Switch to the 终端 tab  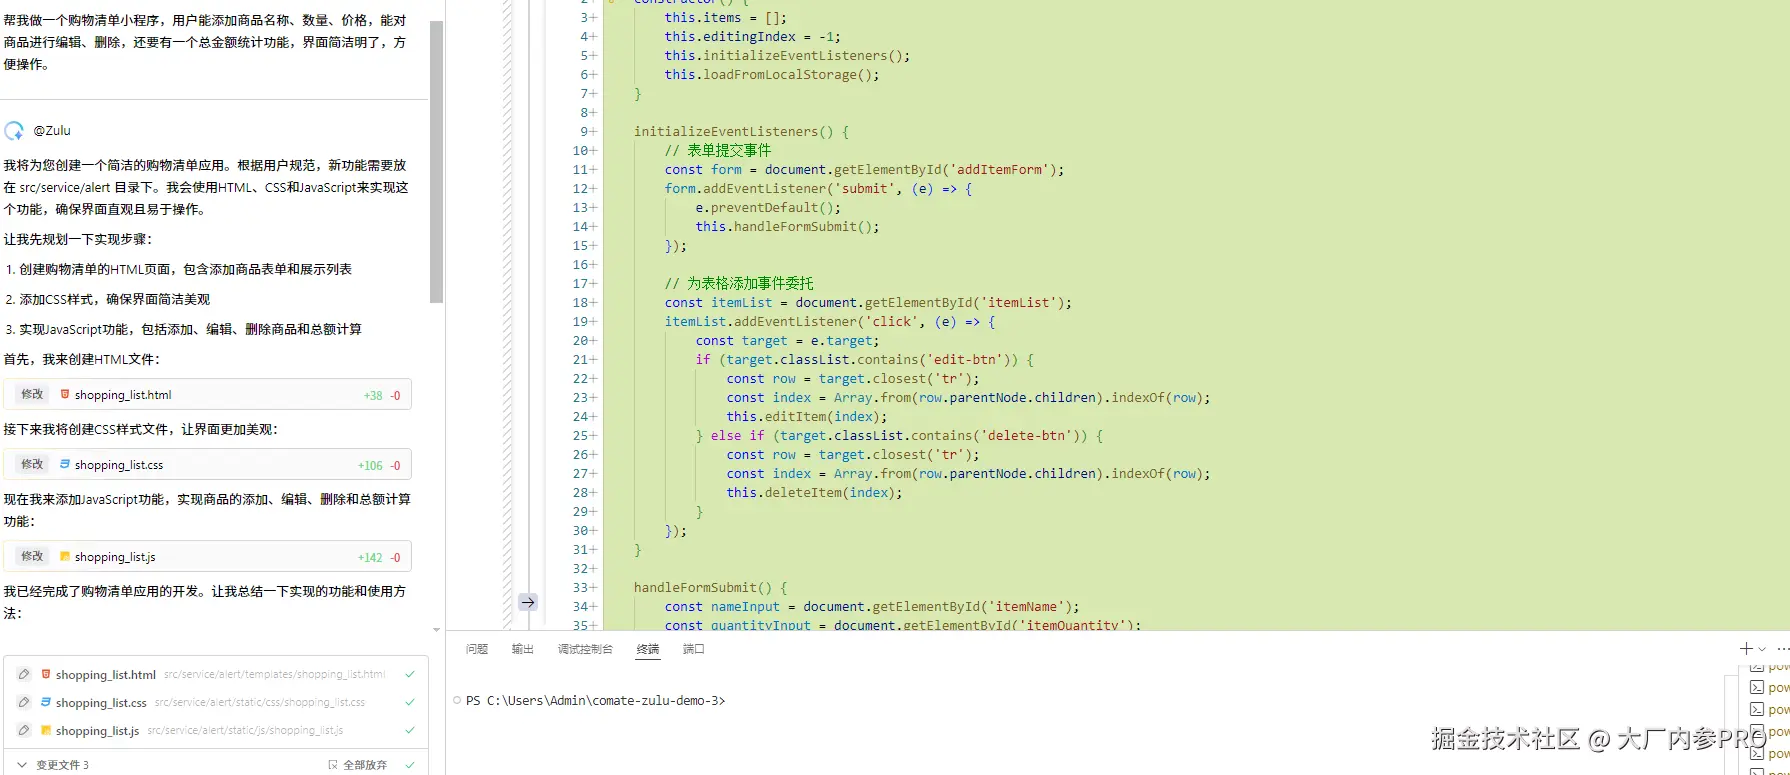(648, 650)
